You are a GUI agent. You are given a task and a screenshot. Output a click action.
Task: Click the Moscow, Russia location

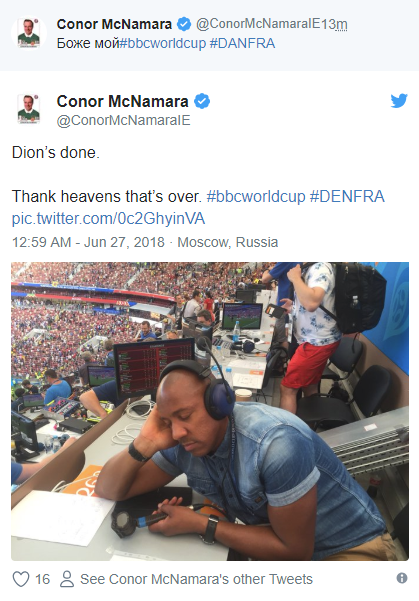228,242
